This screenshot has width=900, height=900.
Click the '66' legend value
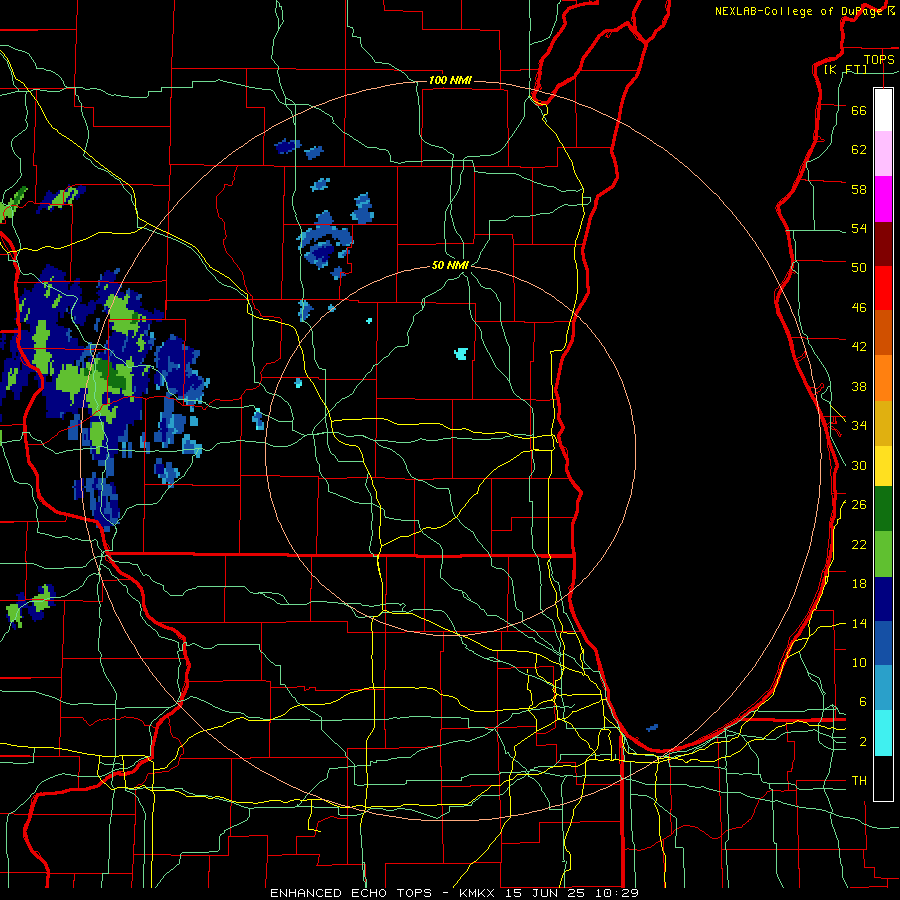click(x=859, y=110)
